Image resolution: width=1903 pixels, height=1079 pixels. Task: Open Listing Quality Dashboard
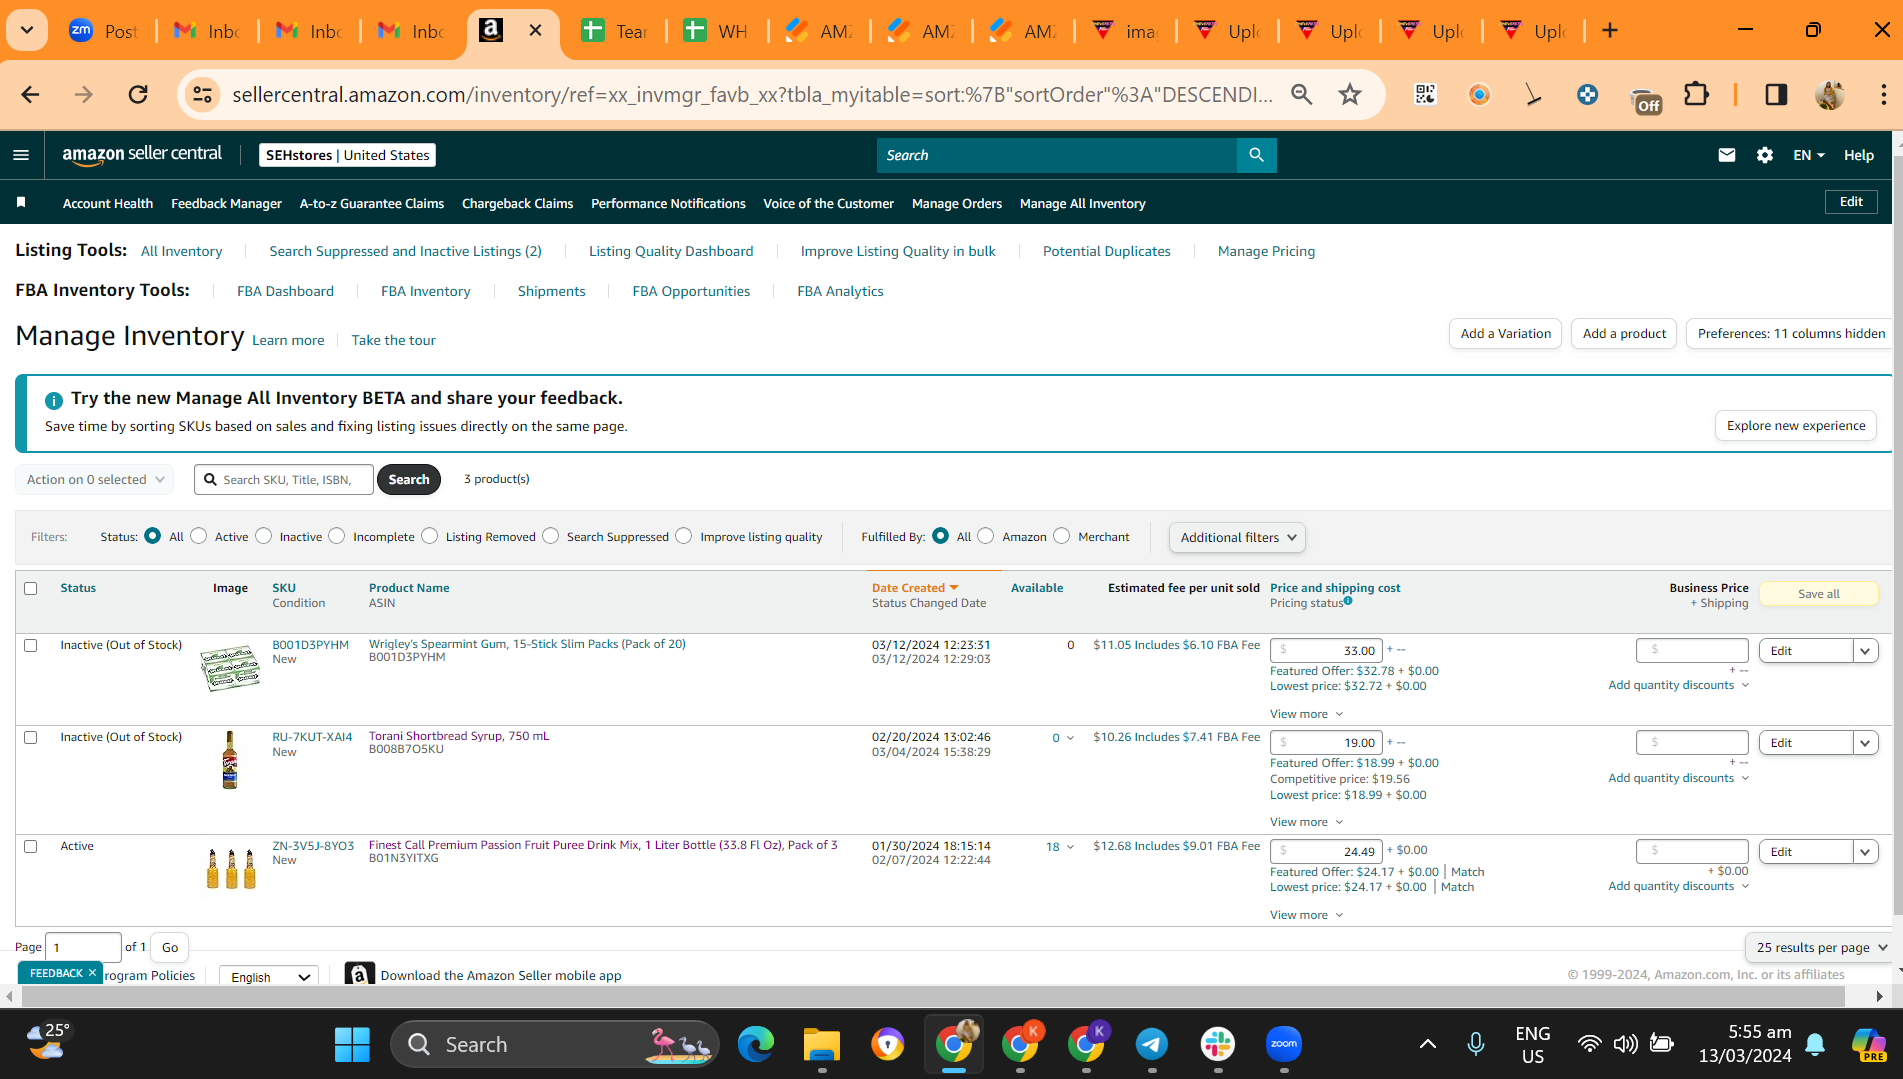pyautogui.click(x=671, y=251)
